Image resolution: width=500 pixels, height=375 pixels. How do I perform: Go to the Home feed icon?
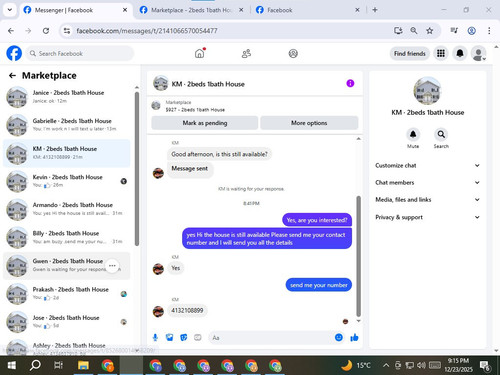200,53
